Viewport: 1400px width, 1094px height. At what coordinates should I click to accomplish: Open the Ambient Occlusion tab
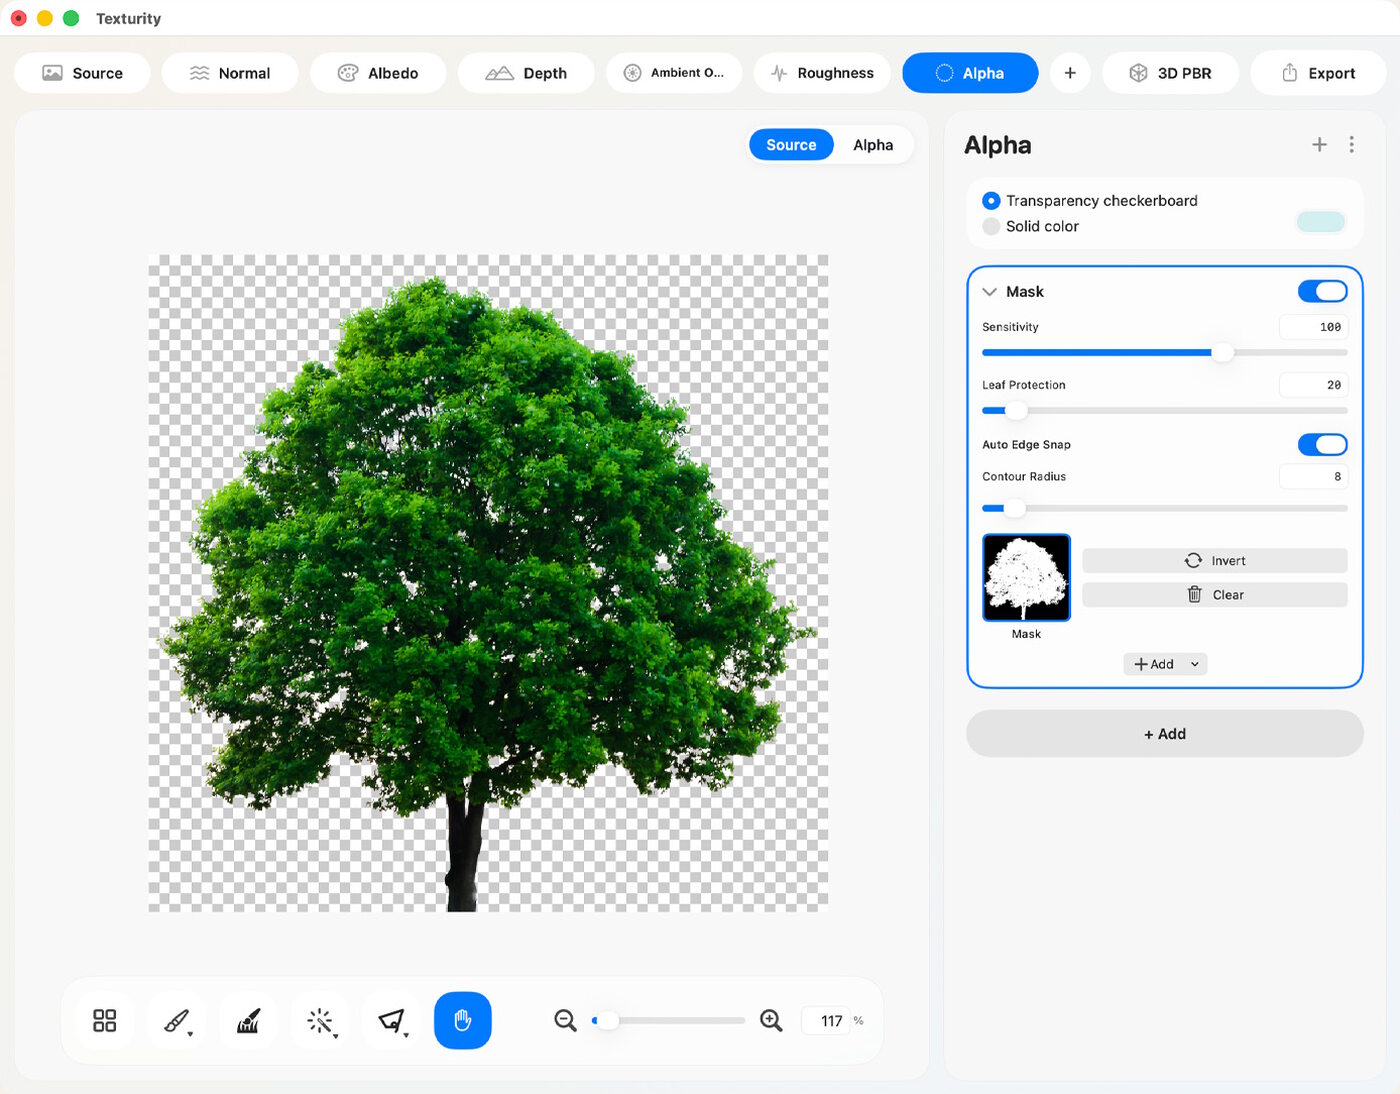[674, 73]
